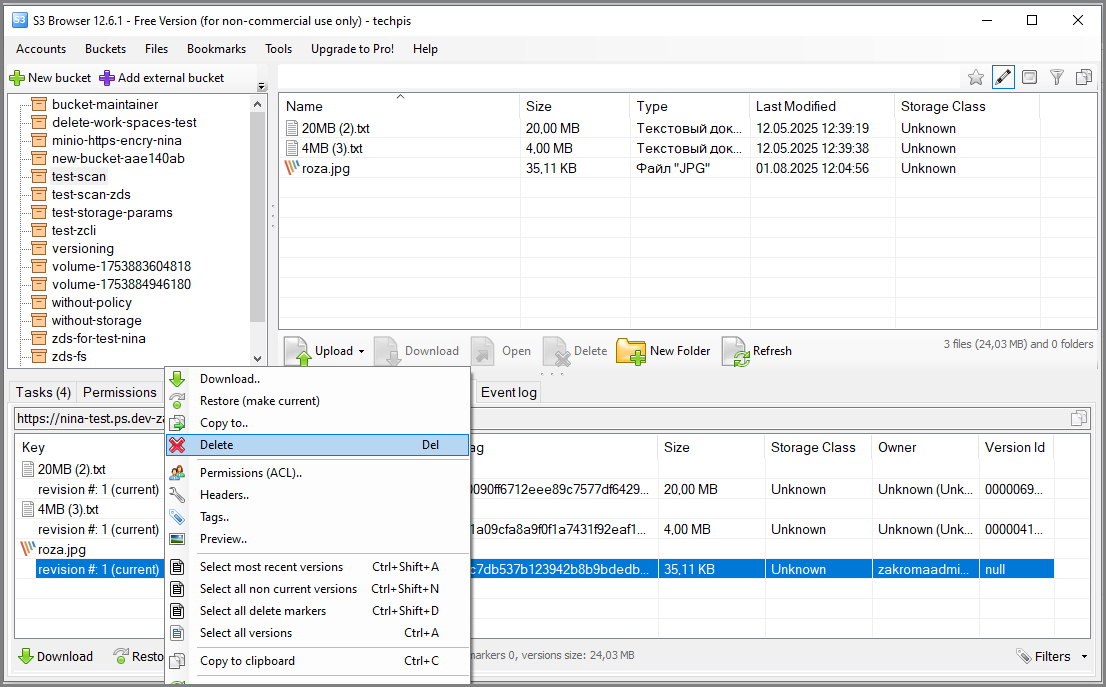The height and width of the screenshot is (687, 1106).
Task: Click the Permissions (ACL) users icon
Action: (177, 473)
